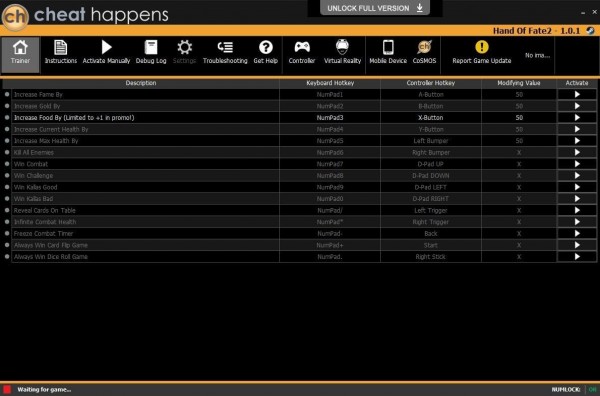Screen dimensions: 600x396
Task: Edit modifying value for Increase Gold By
Action: click(519, 106)
